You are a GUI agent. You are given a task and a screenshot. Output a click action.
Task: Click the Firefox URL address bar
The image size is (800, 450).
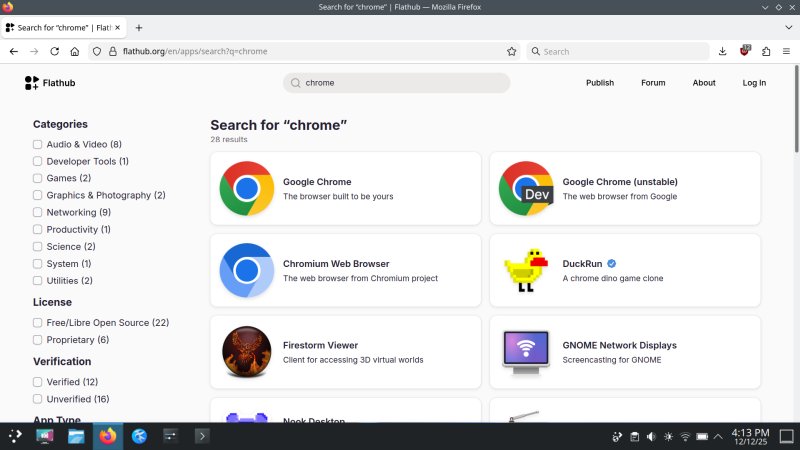point(304,52)
